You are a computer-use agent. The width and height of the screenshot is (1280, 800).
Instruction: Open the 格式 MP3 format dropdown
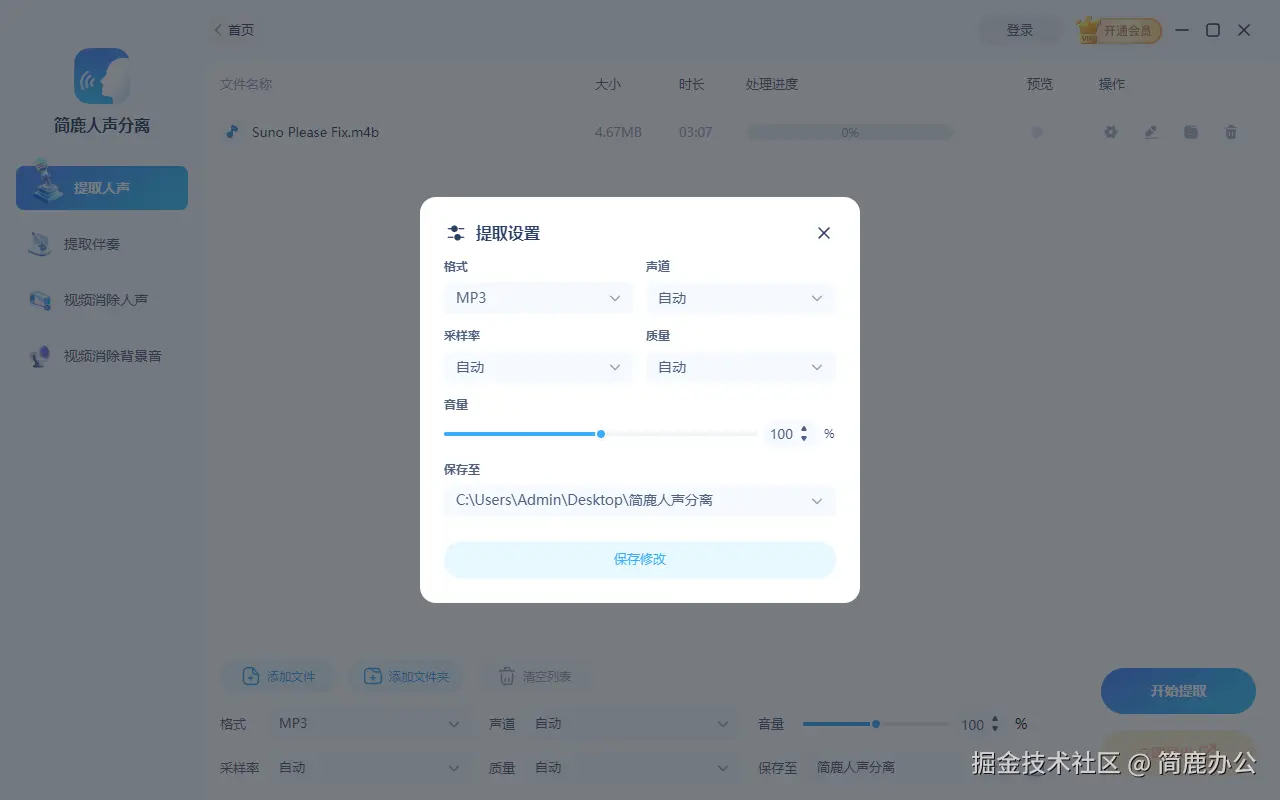[538, 297]
